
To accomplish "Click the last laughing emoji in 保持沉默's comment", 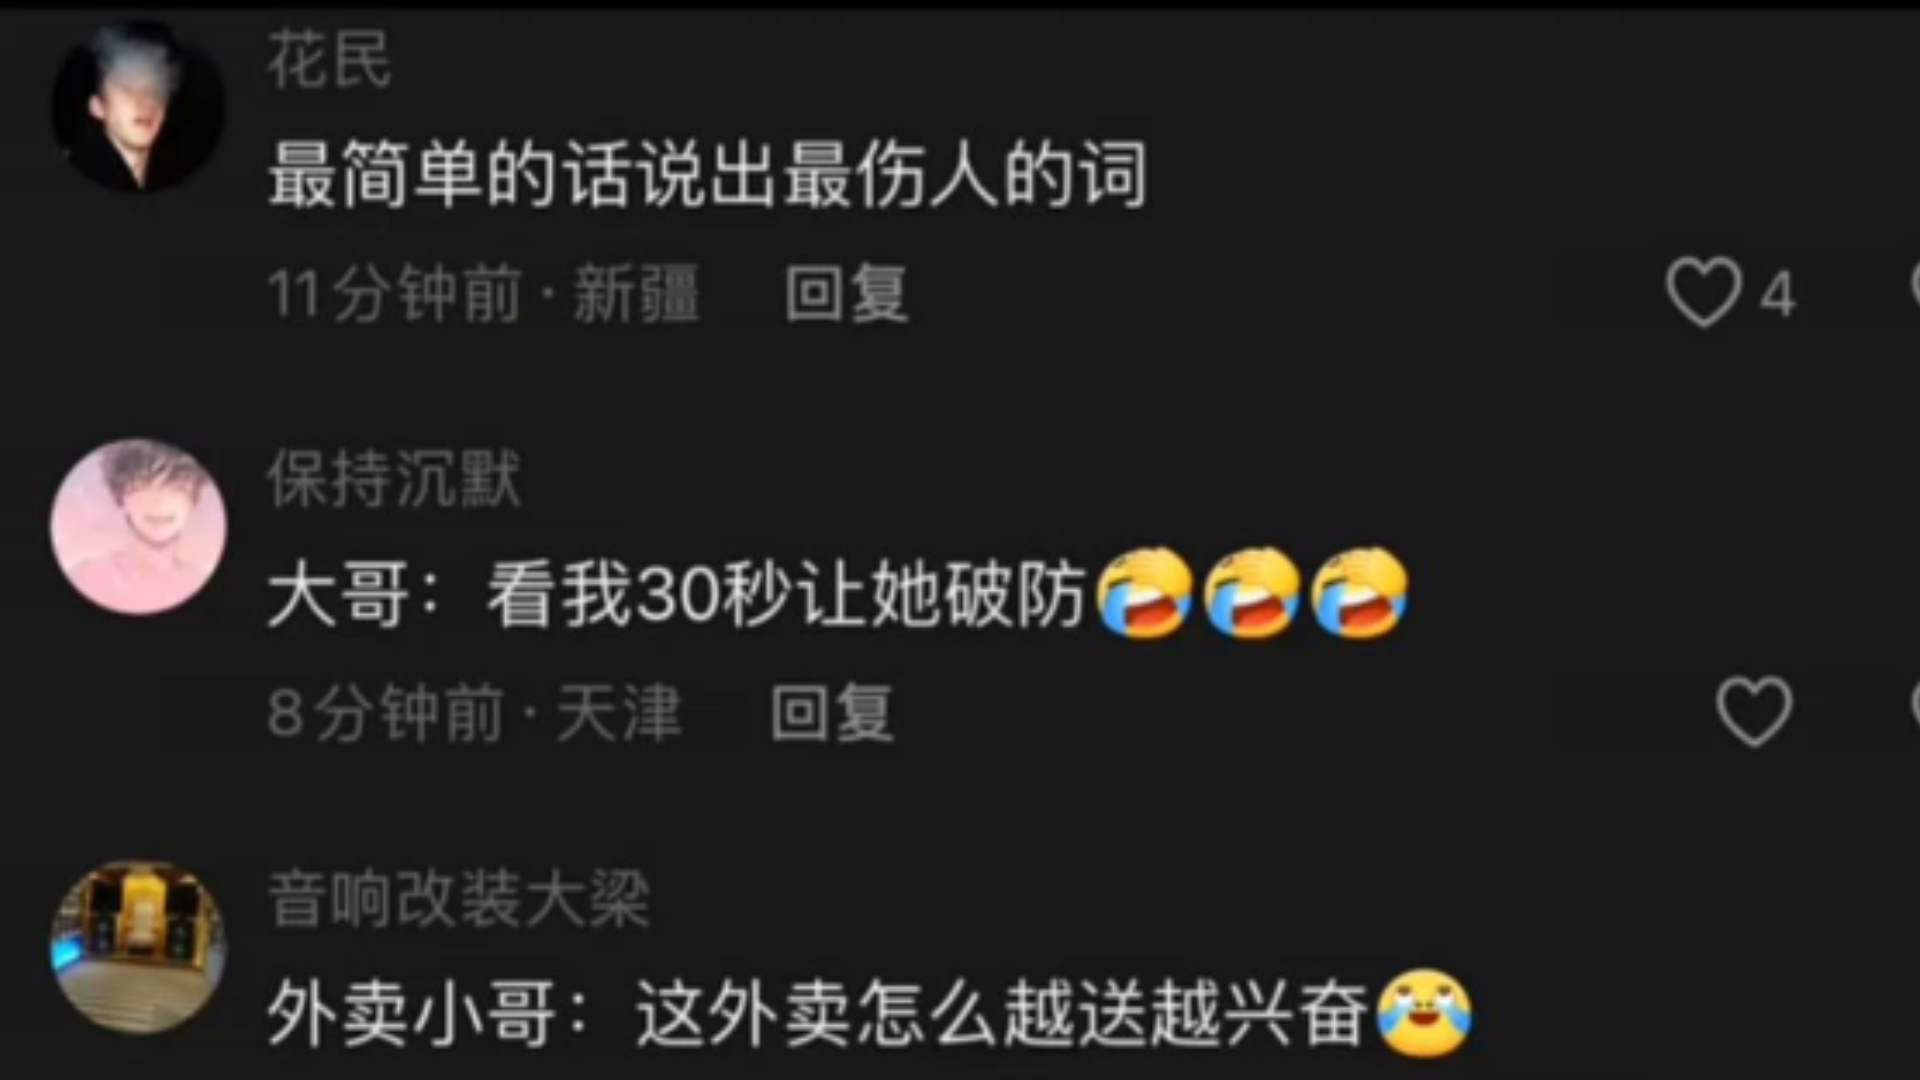I will (1359, 593).
